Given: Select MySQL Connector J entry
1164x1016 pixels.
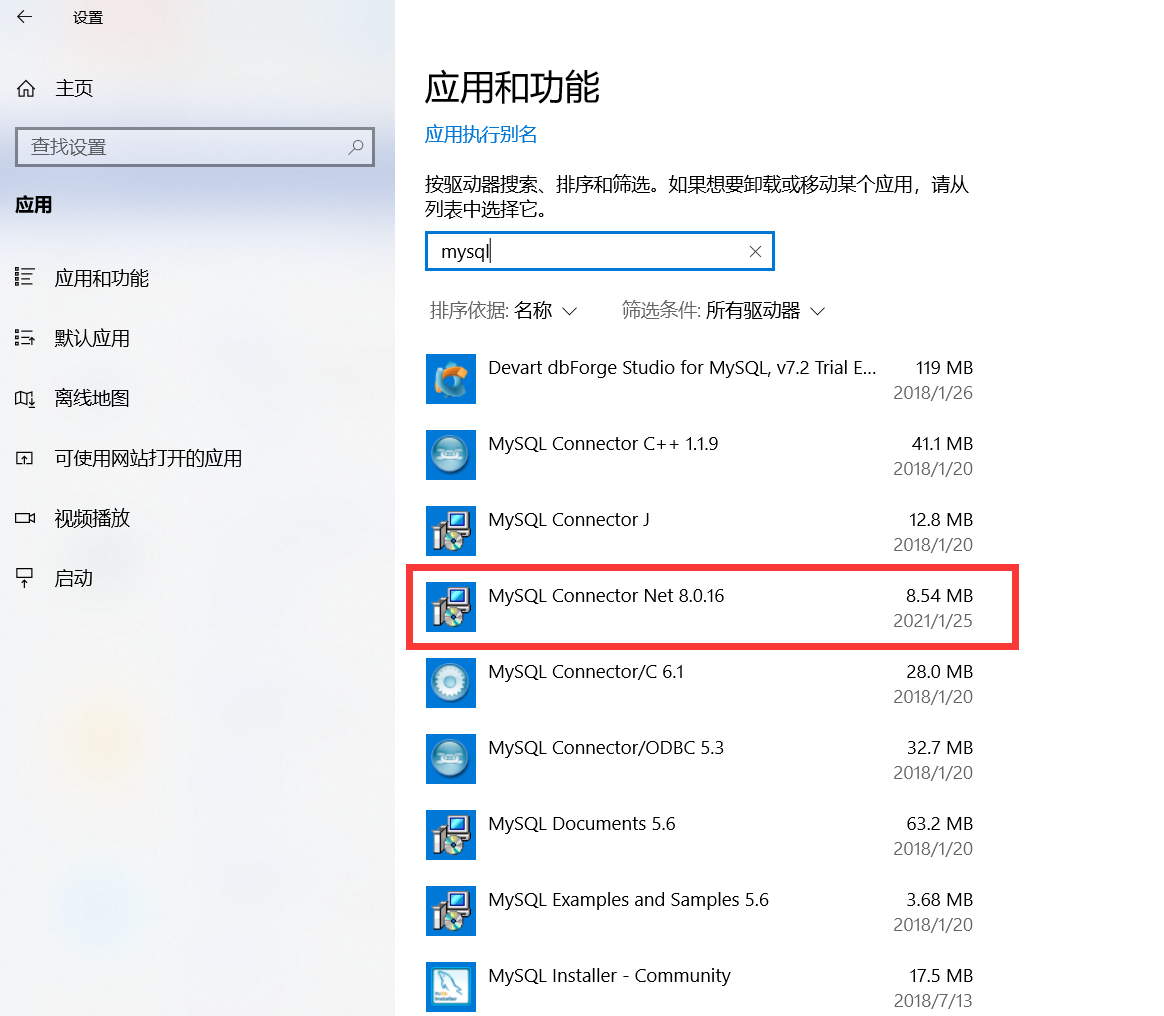Looking at the screenshot, I should (699, 531).
